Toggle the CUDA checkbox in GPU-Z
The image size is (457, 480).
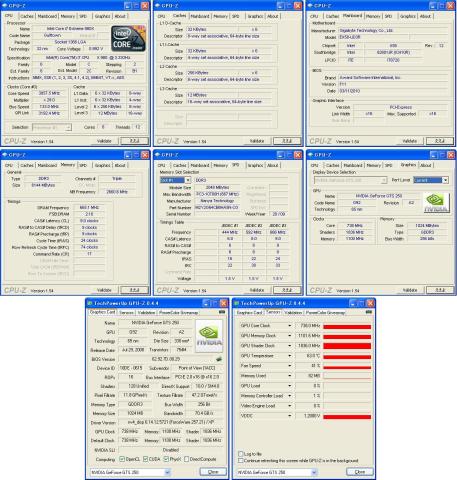tap(145, 459)
